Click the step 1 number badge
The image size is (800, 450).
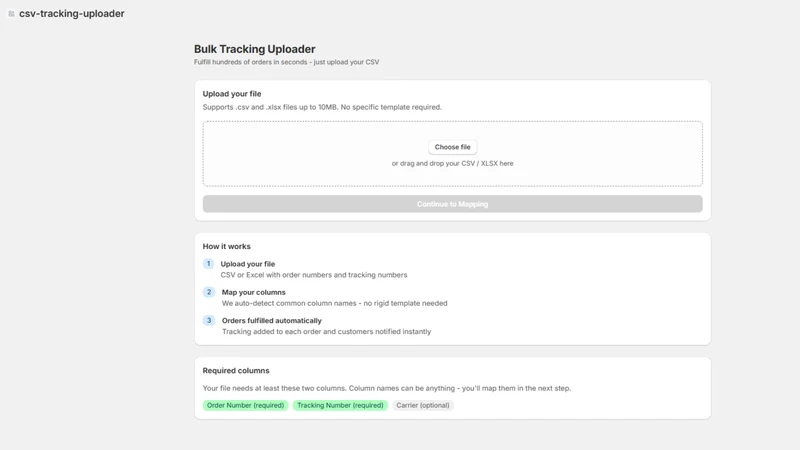coord(208,264)
